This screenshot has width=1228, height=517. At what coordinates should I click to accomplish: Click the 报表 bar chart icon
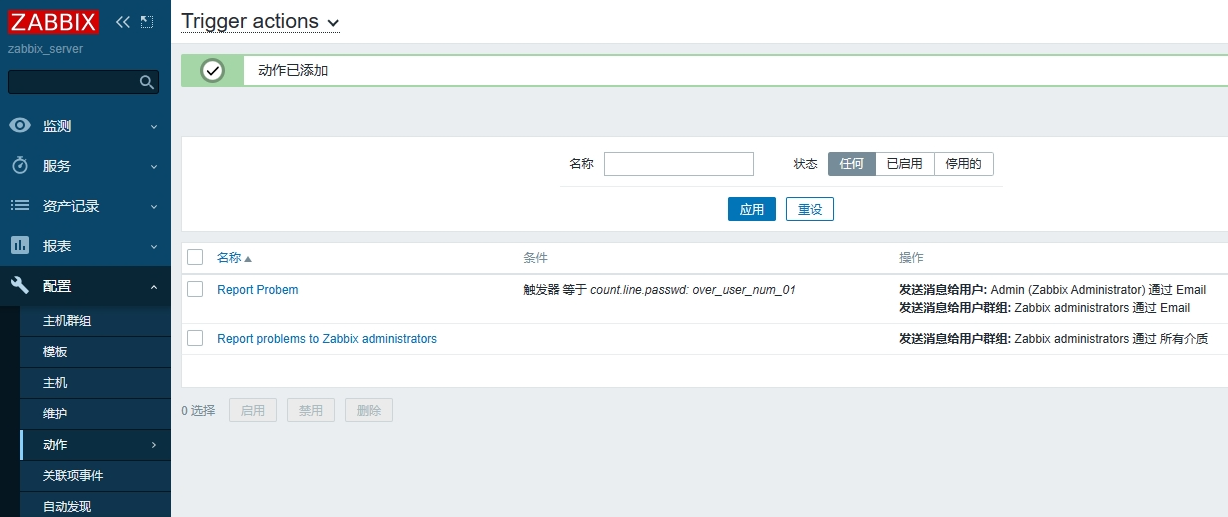[20, 246]
